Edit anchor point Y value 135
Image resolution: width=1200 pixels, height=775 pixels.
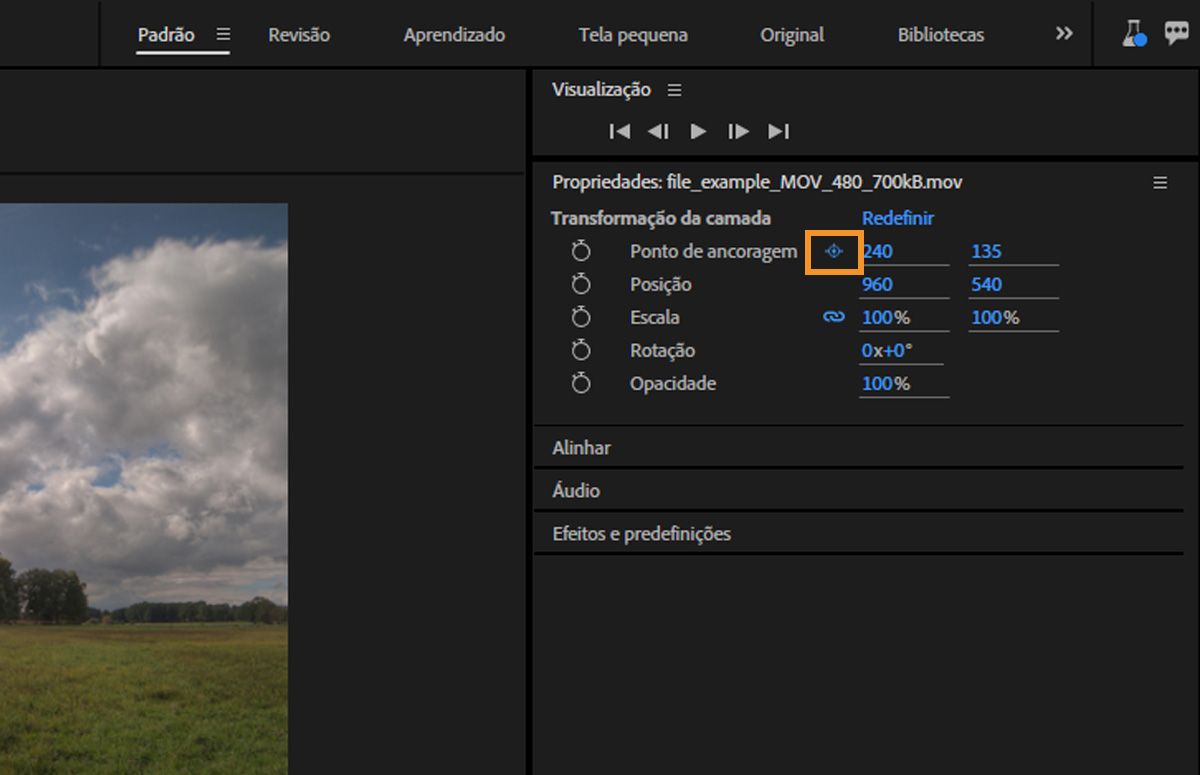click(x=1013, y=252)
